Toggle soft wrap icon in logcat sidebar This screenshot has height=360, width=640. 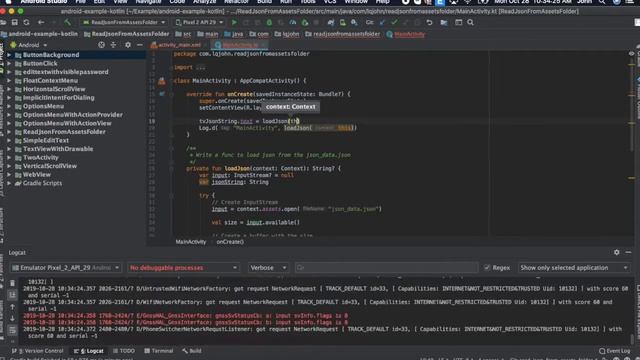[x=13, y=330]
